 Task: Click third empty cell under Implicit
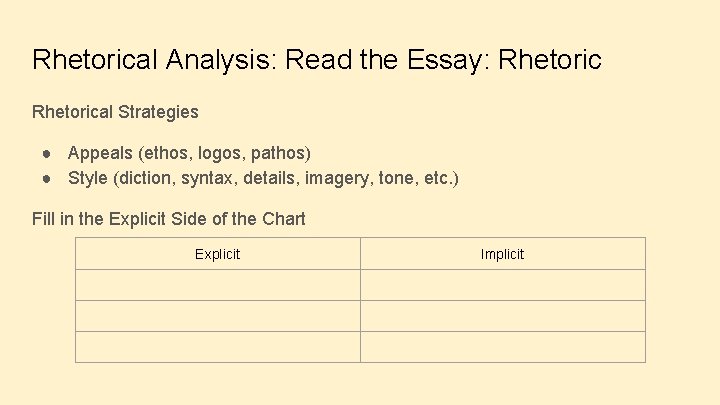point(502,347)
